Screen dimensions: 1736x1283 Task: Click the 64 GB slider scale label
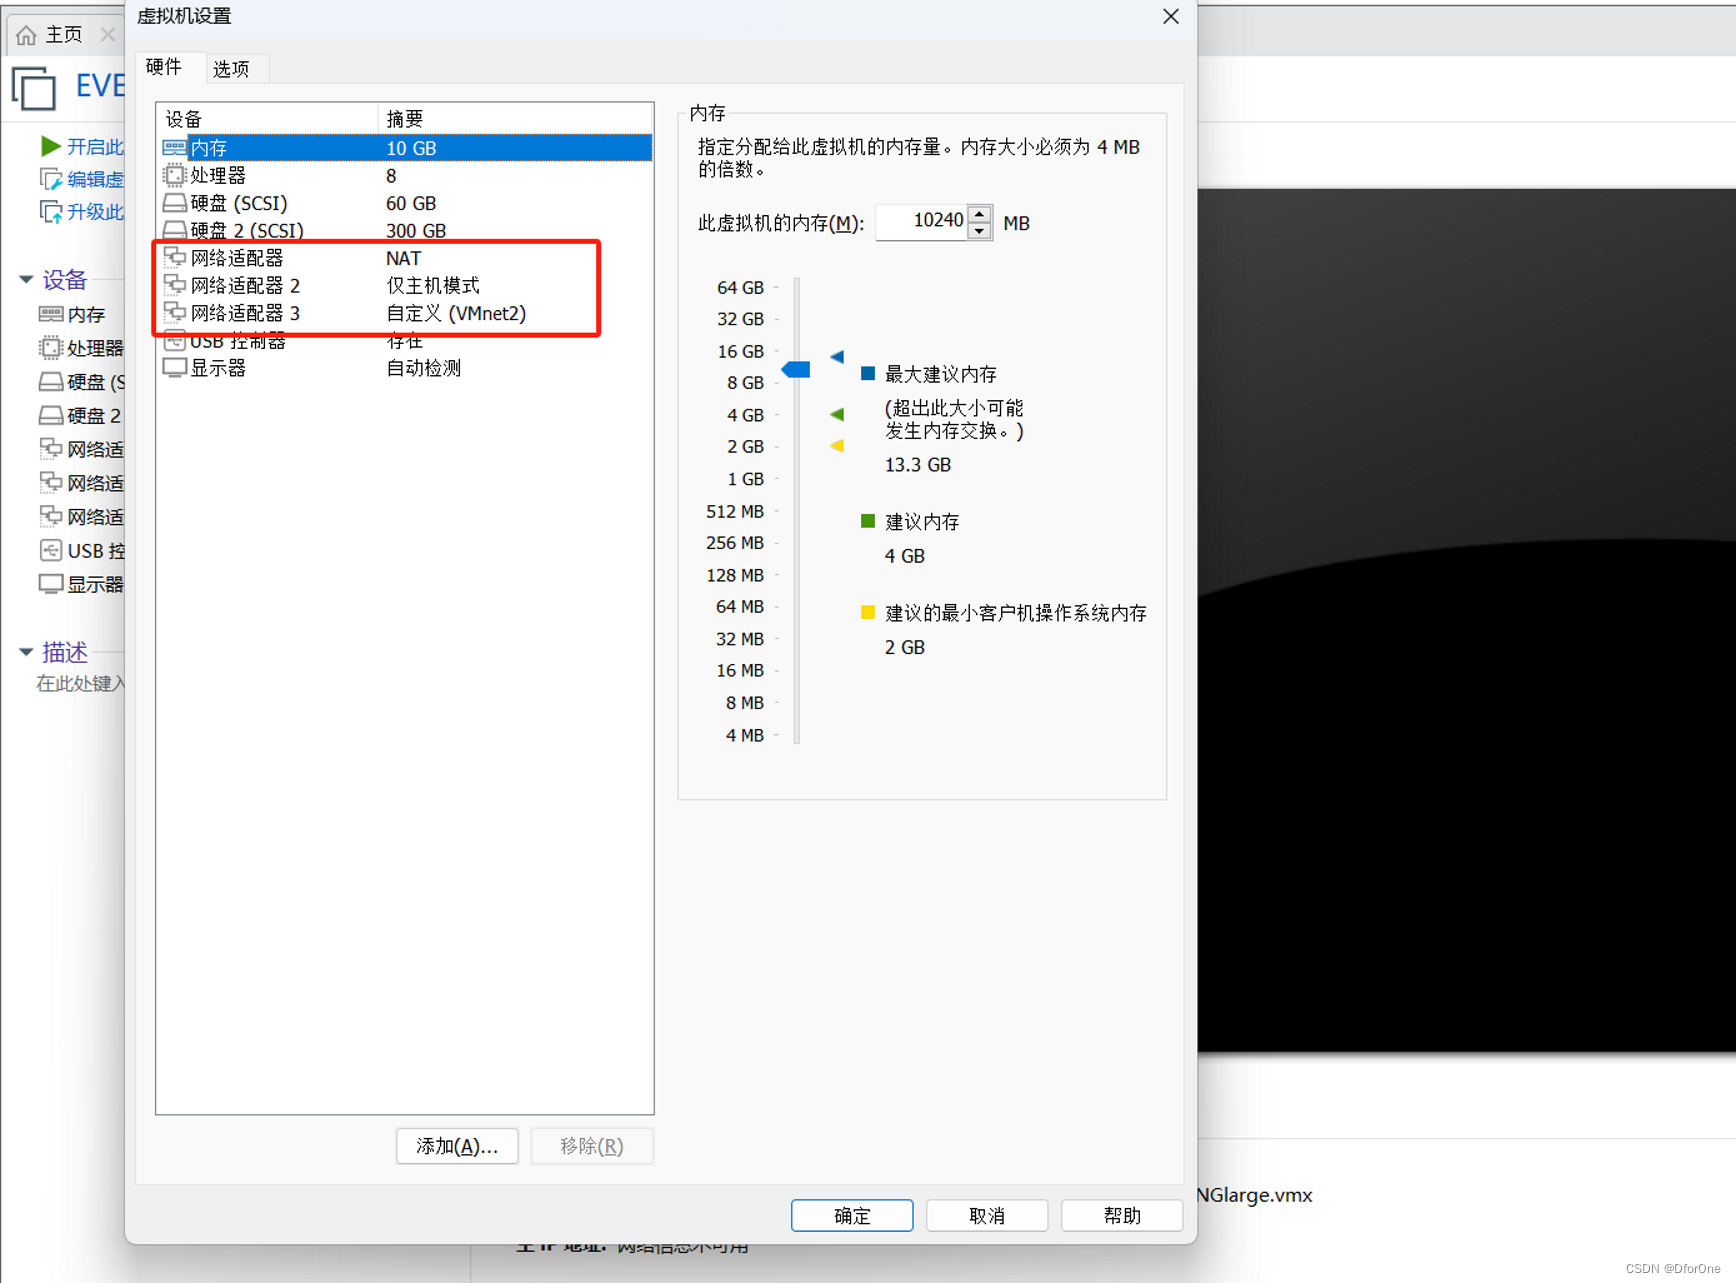click(740, 287)
